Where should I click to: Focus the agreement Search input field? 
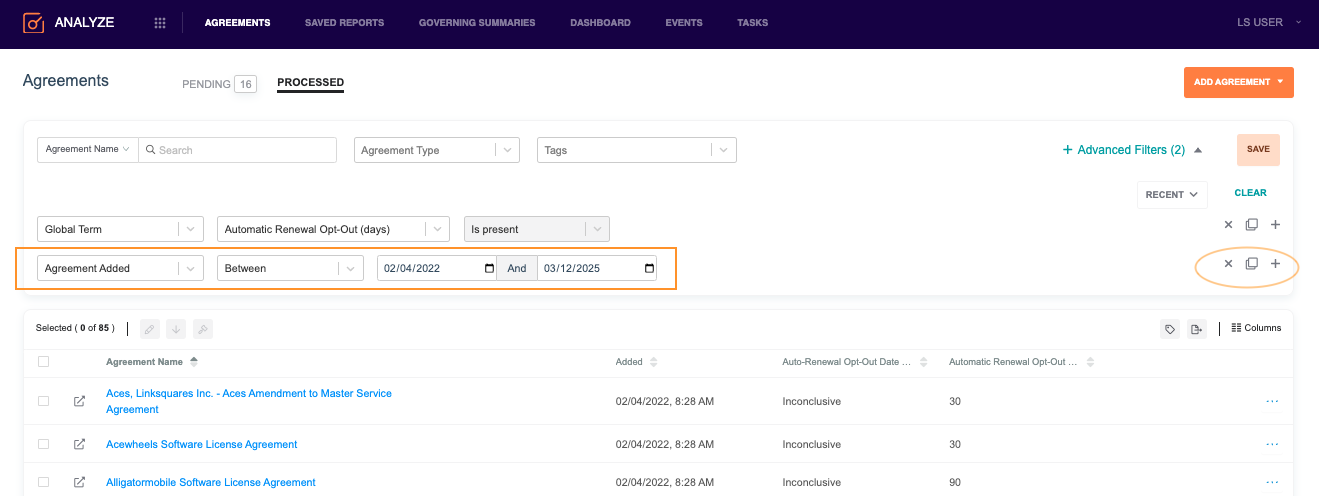pyautogui.click(x=238, y=149)
